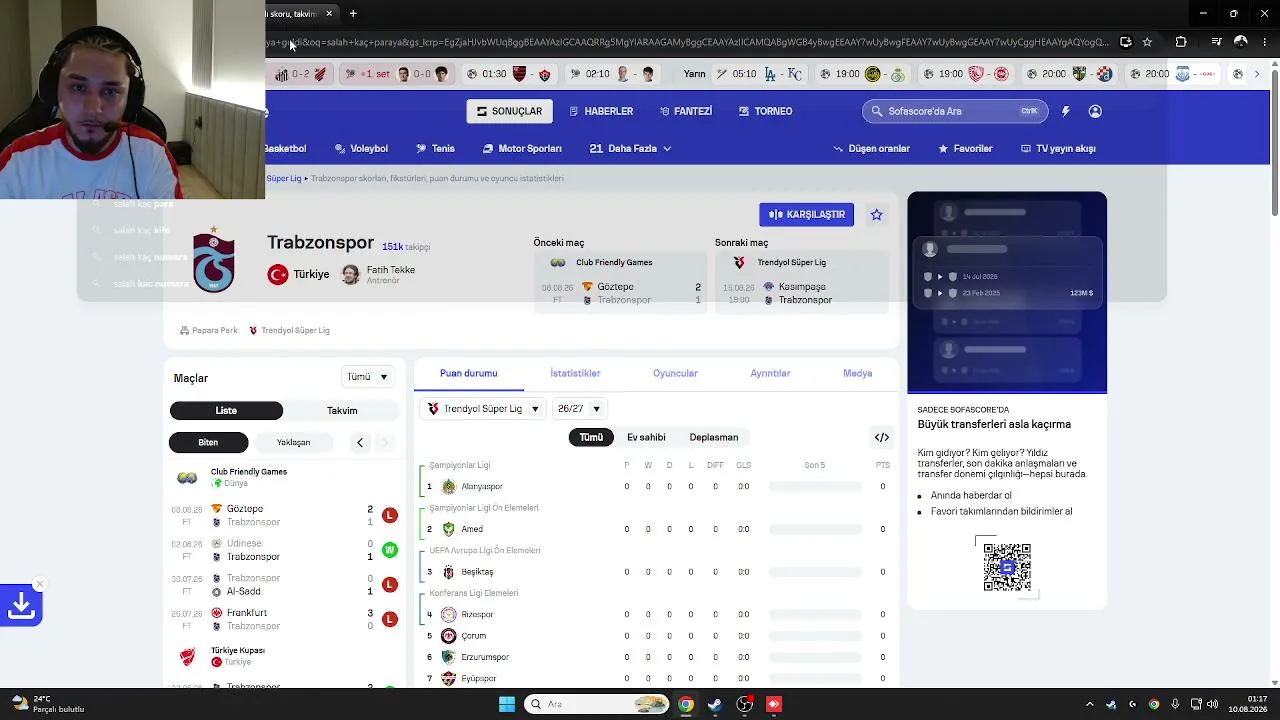Open the embed code icon for standings
This screenshot has width=1280, height=720.
882,437
